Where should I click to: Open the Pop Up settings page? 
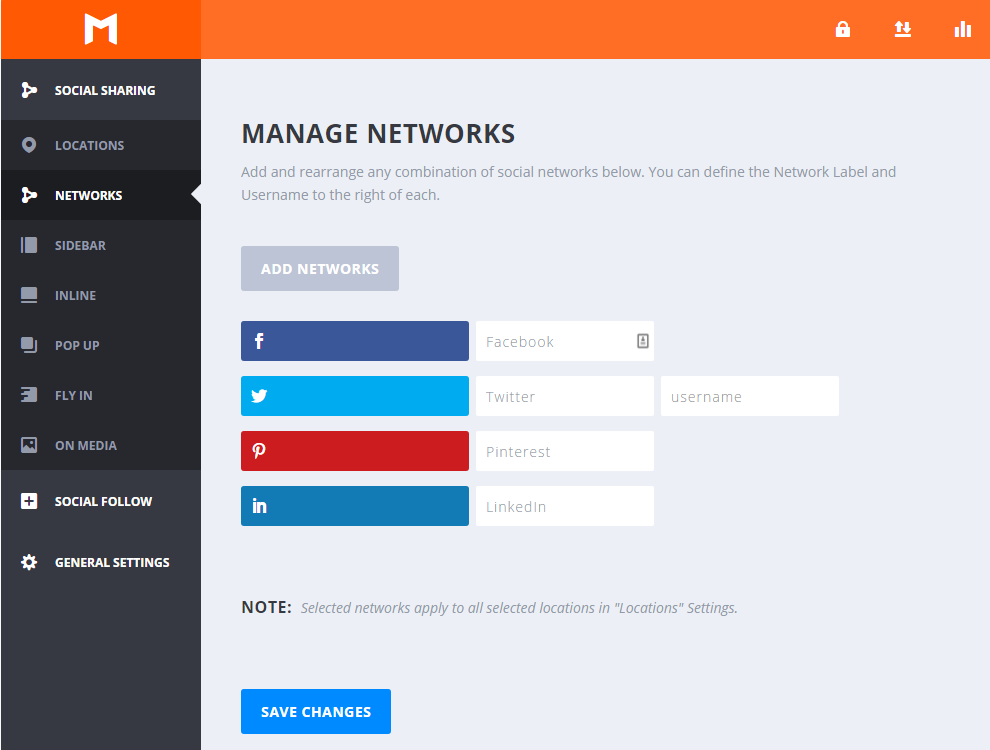pos(77,345)
